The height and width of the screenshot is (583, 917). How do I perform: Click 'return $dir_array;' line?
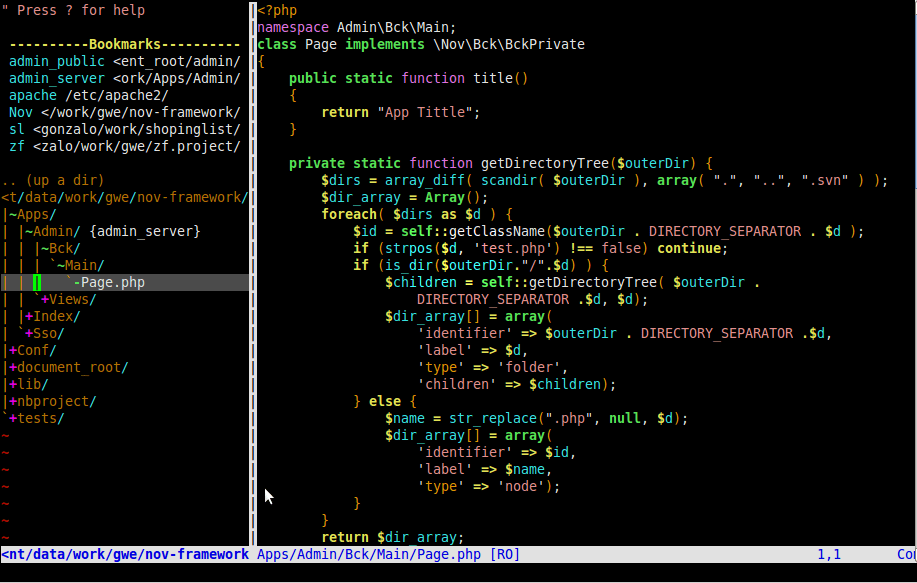coord(393,537)
